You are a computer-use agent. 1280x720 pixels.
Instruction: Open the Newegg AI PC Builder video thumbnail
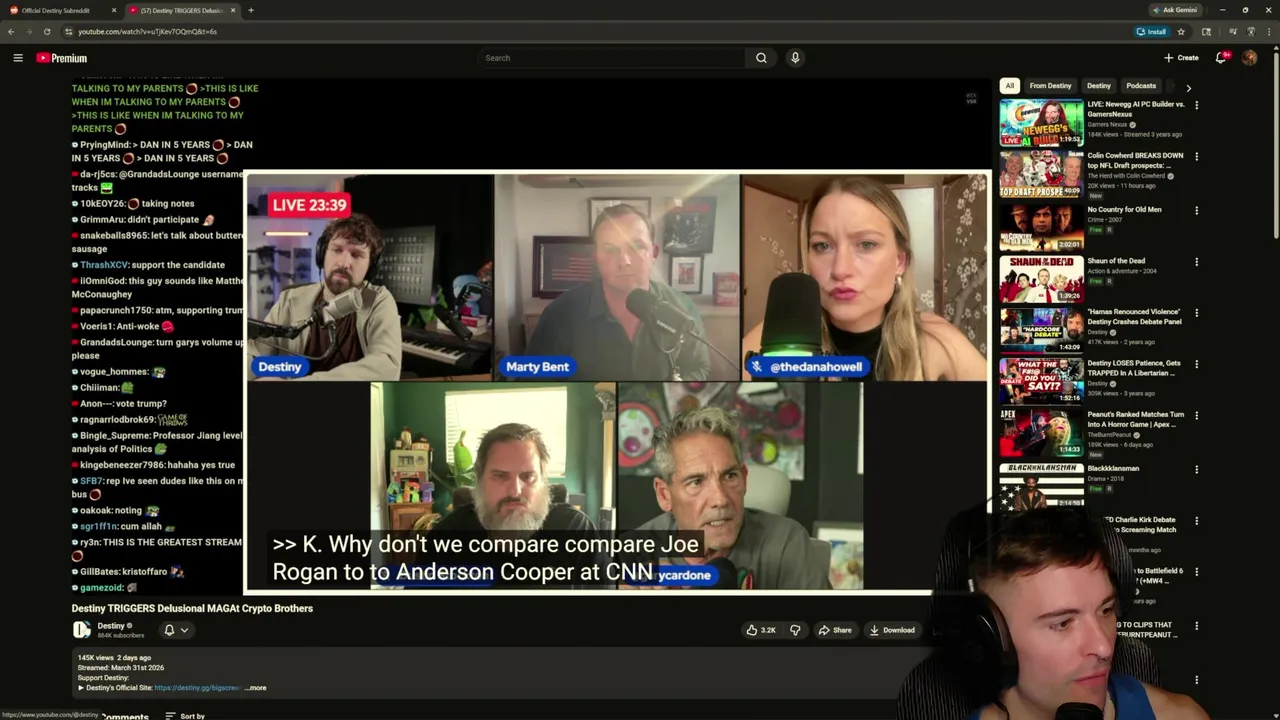1041,123
